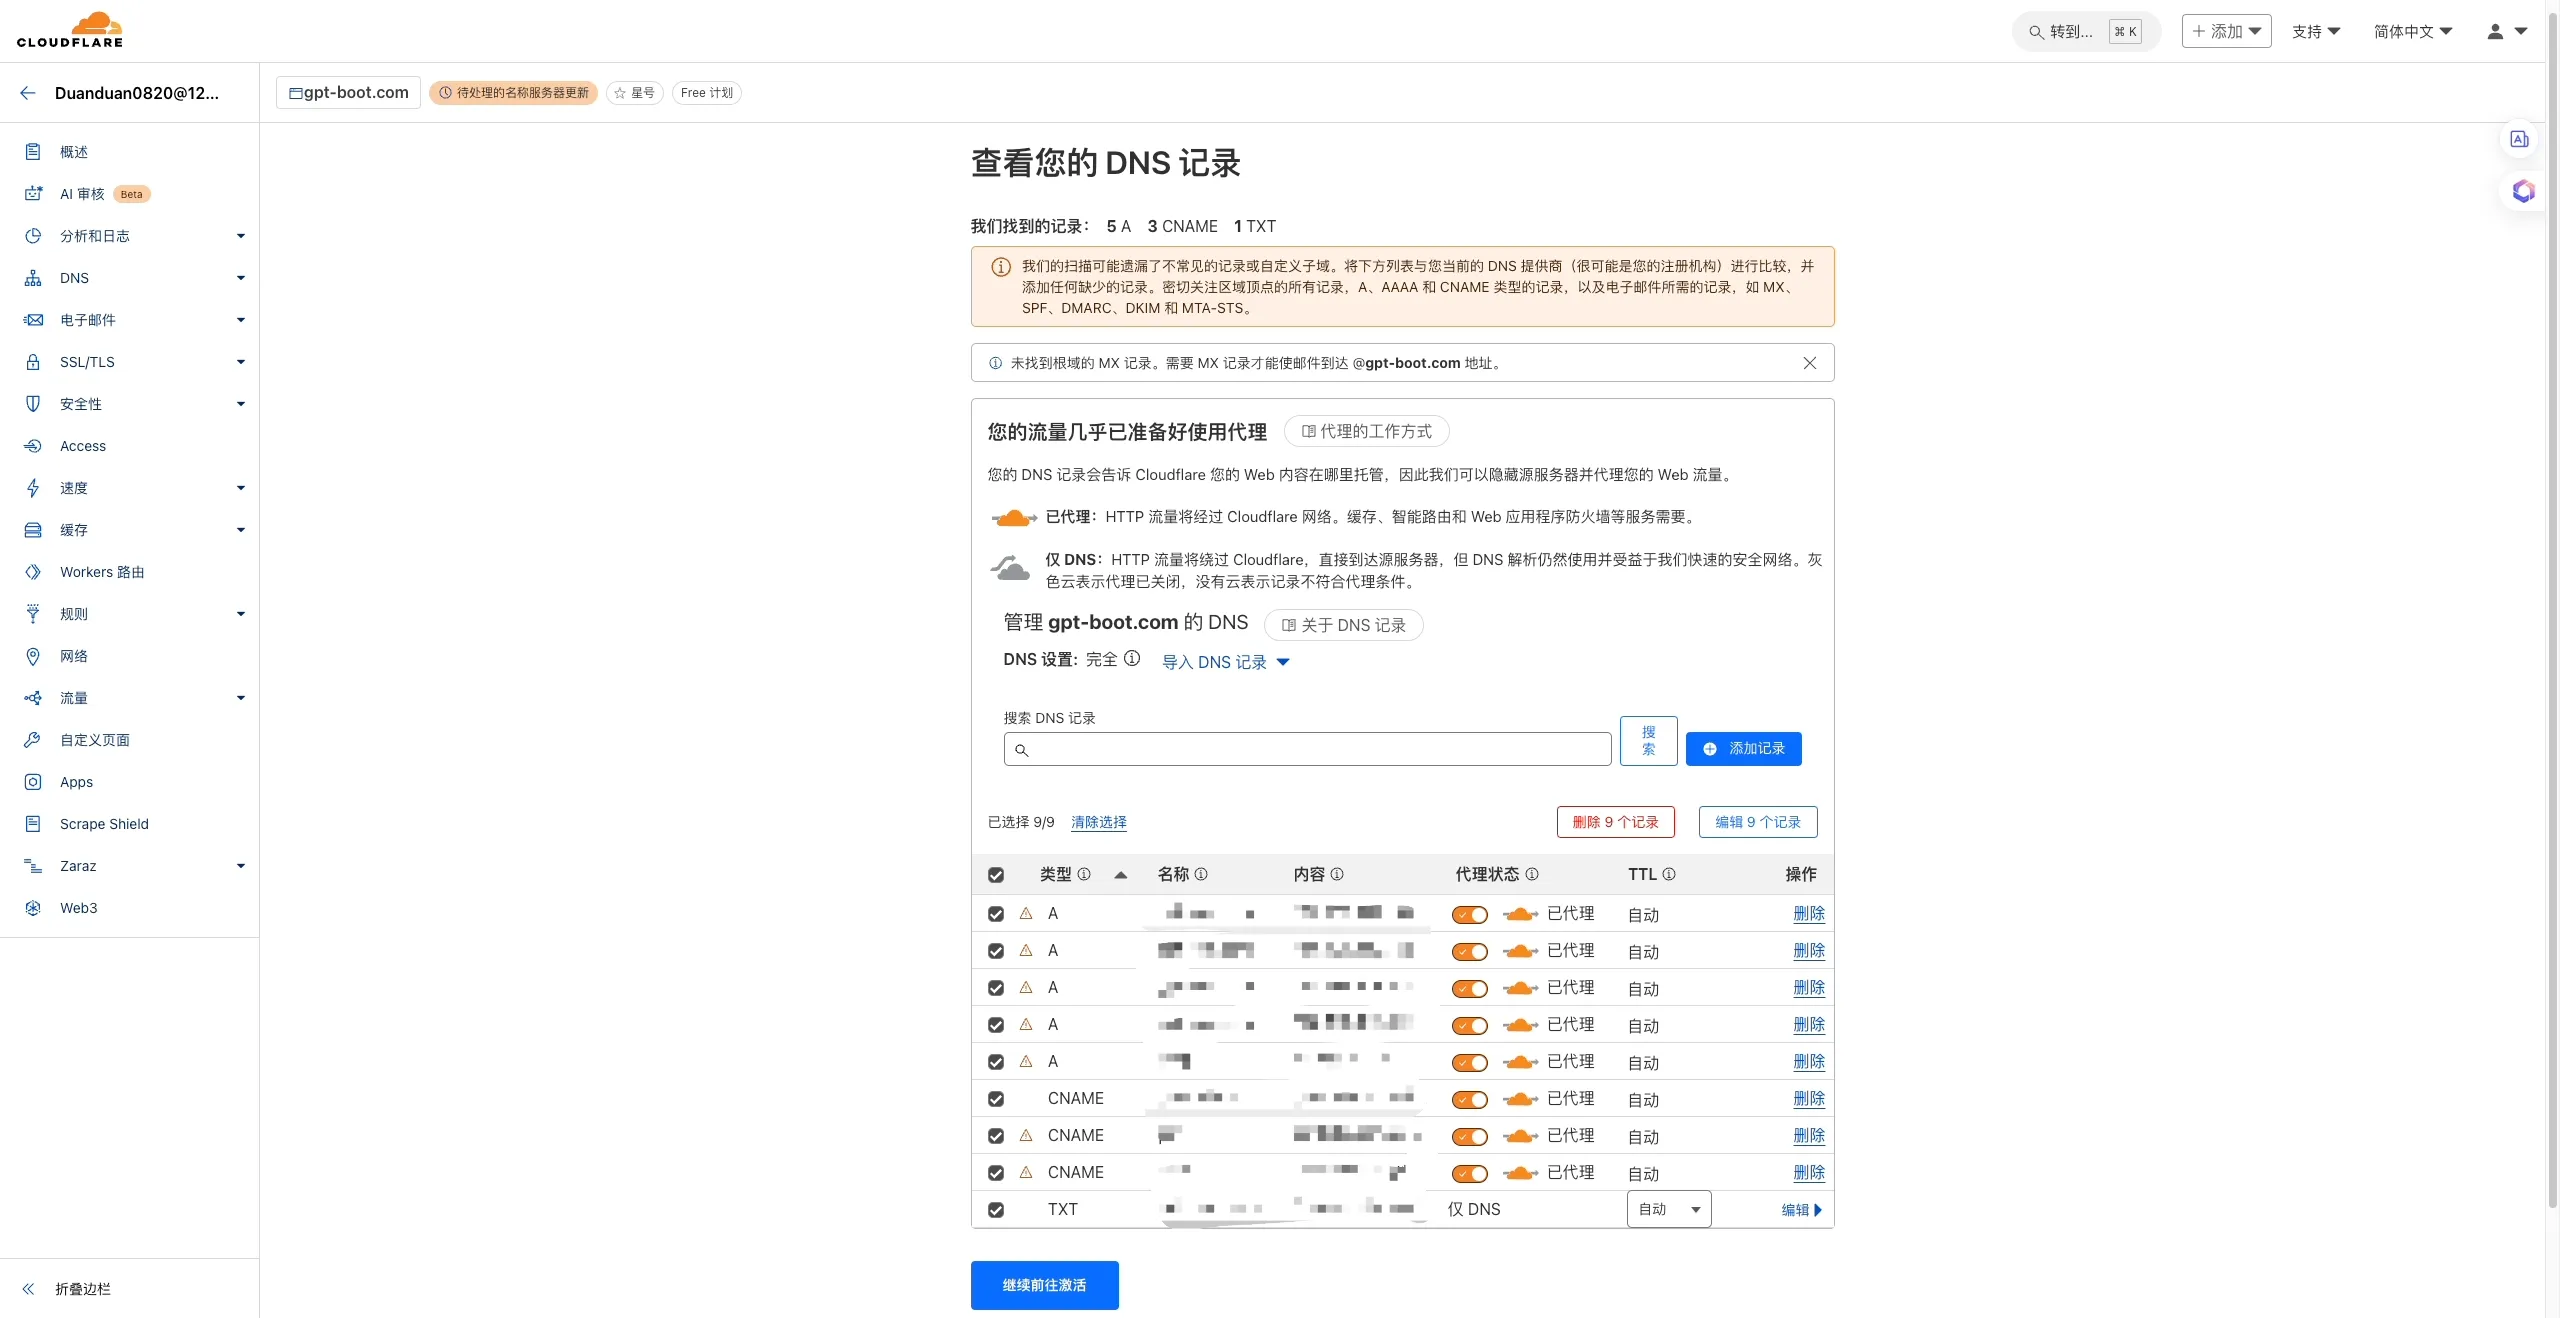Toggle proxy status on first A record
This screenshot has height=1318, width=2560.
point(1467,915)
